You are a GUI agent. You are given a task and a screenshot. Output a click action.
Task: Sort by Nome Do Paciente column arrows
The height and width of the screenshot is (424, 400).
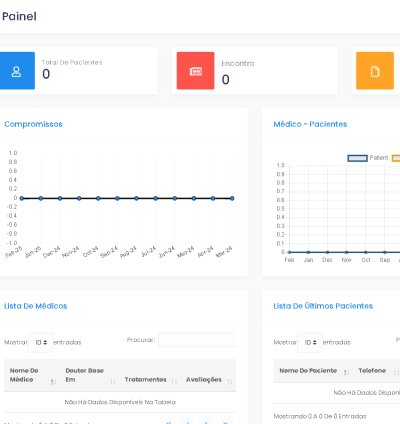click(x=346, y=373)
